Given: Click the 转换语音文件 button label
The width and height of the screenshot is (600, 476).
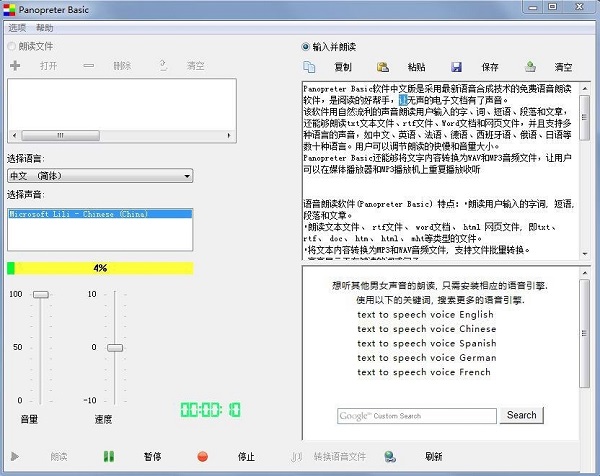Looking at the screenshot, I should [340, 456].
